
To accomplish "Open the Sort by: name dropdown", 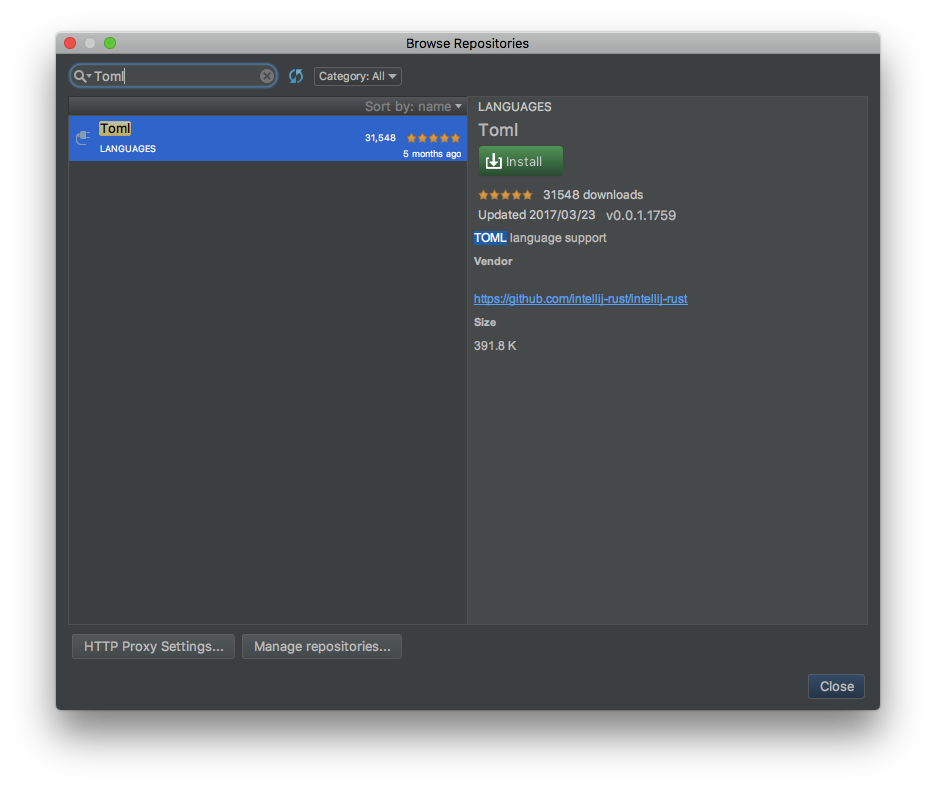I will [x=413, y=106].
